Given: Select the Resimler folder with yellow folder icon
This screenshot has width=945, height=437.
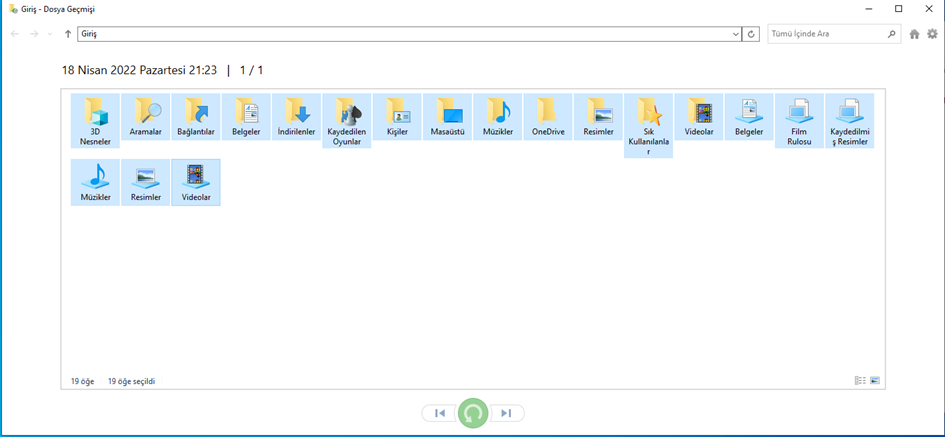Looking at the screenshot, I should [x=598, y=117].
